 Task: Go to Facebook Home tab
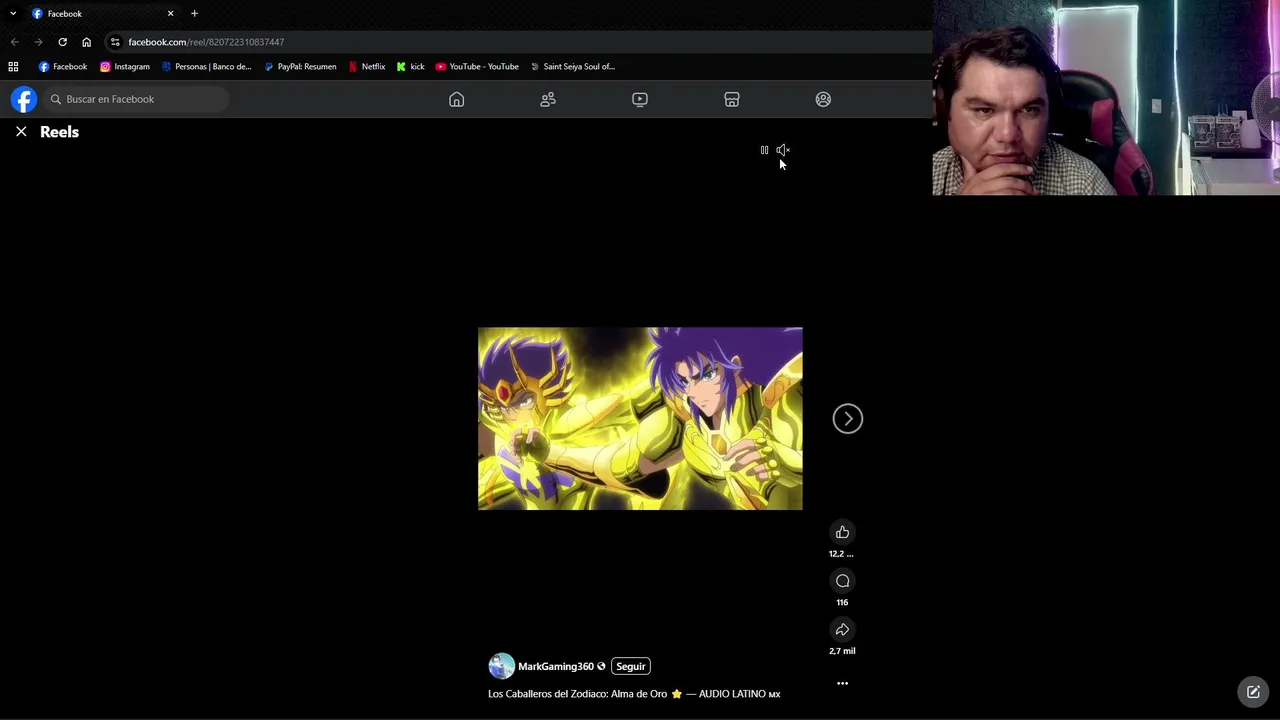(456, 99)
